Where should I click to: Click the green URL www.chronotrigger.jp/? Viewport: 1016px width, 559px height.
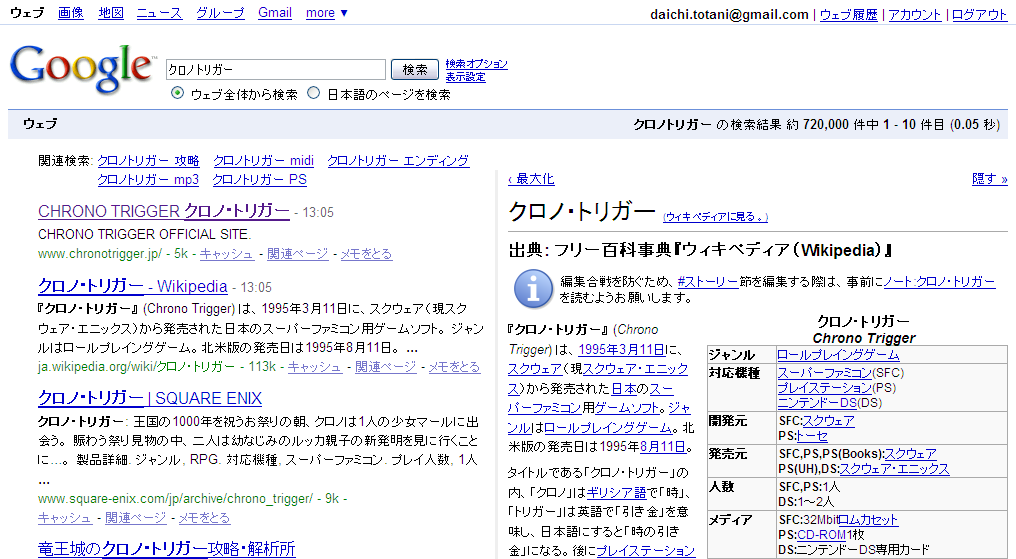click(100, 254)
